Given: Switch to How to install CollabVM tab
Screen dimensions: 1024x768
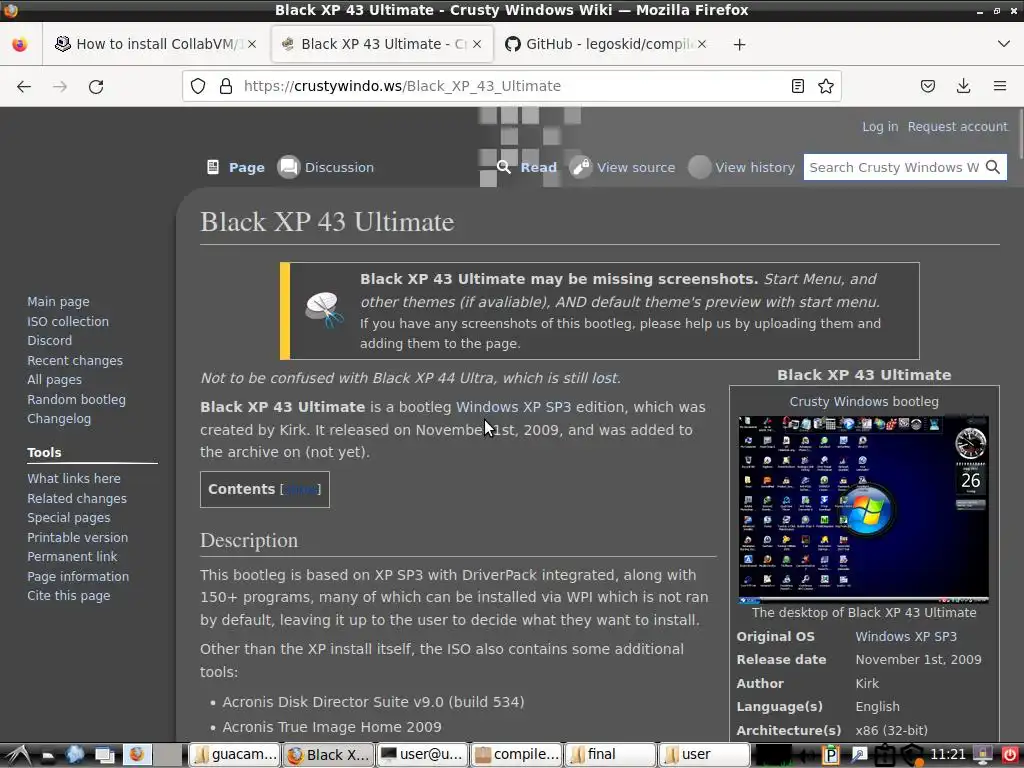Looking at the screenshot, I should (x=157, y=44).
